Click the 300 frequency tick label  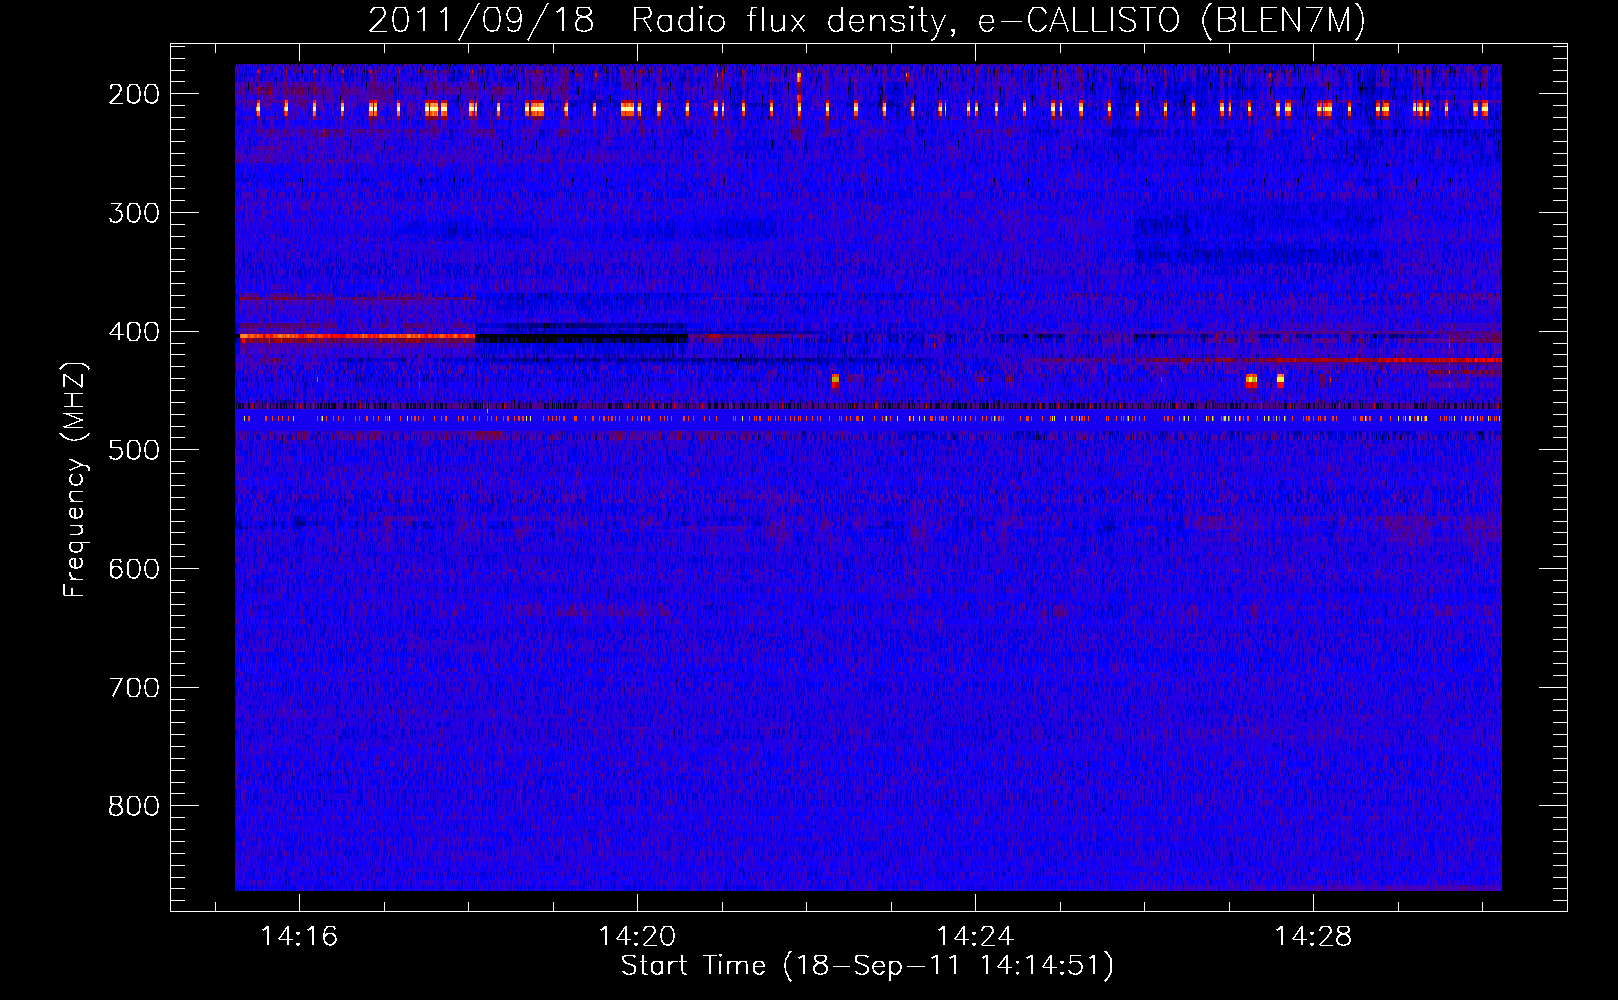tap(134, 213)
